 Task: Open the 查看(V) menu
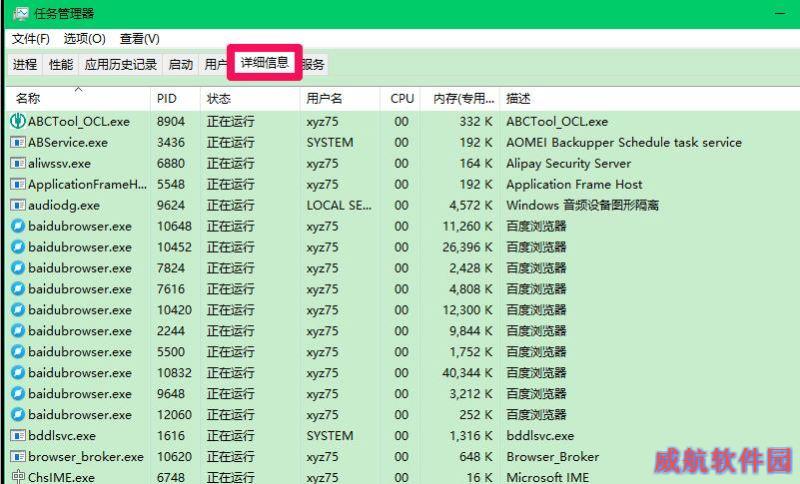click(140, 39)
